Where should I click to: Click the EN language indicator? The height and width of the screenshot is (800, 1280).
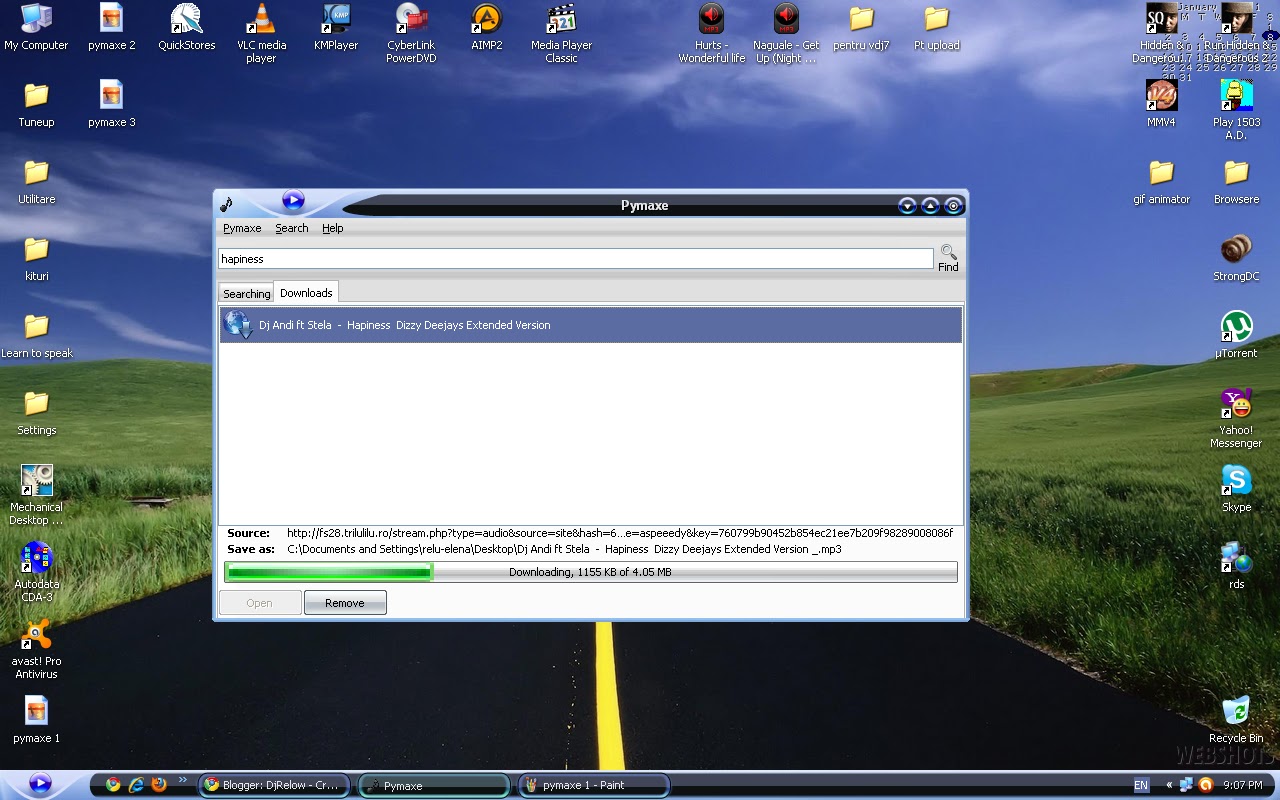pos(1141,785)
